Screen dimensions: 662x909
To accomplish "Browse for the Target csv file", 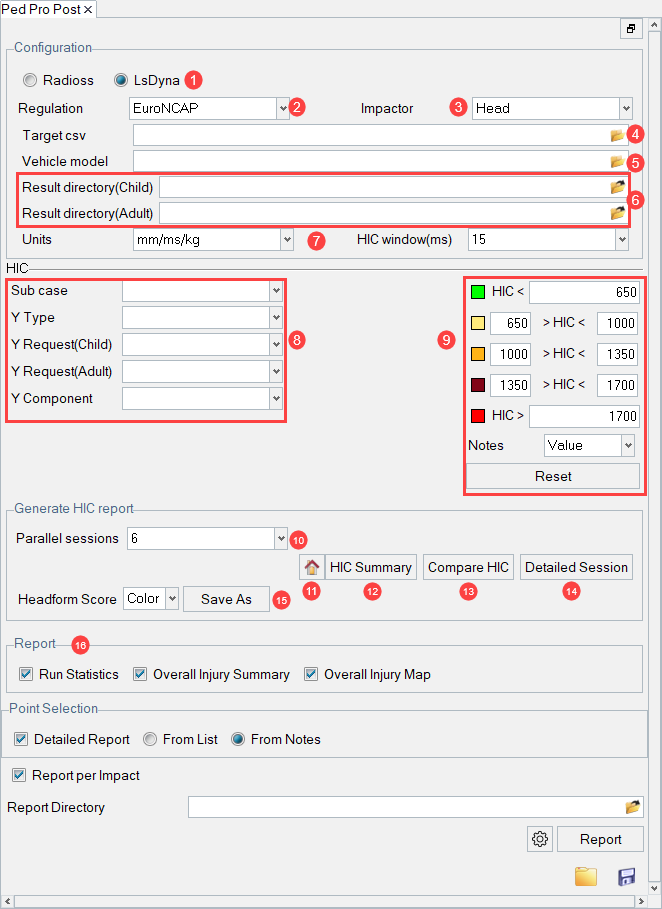I will (x=617, y=135).
